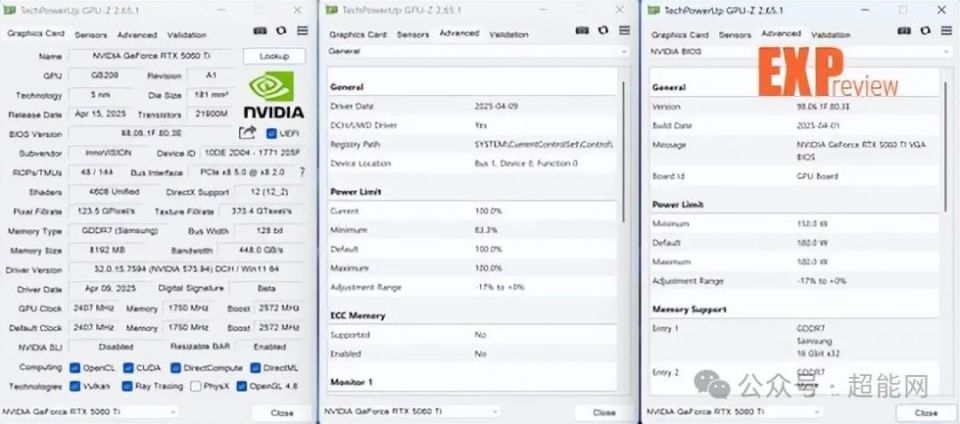The image size is (960, 424).
Task: Click GPU-Z app icon in right title bar
Action: pos(653,10)
